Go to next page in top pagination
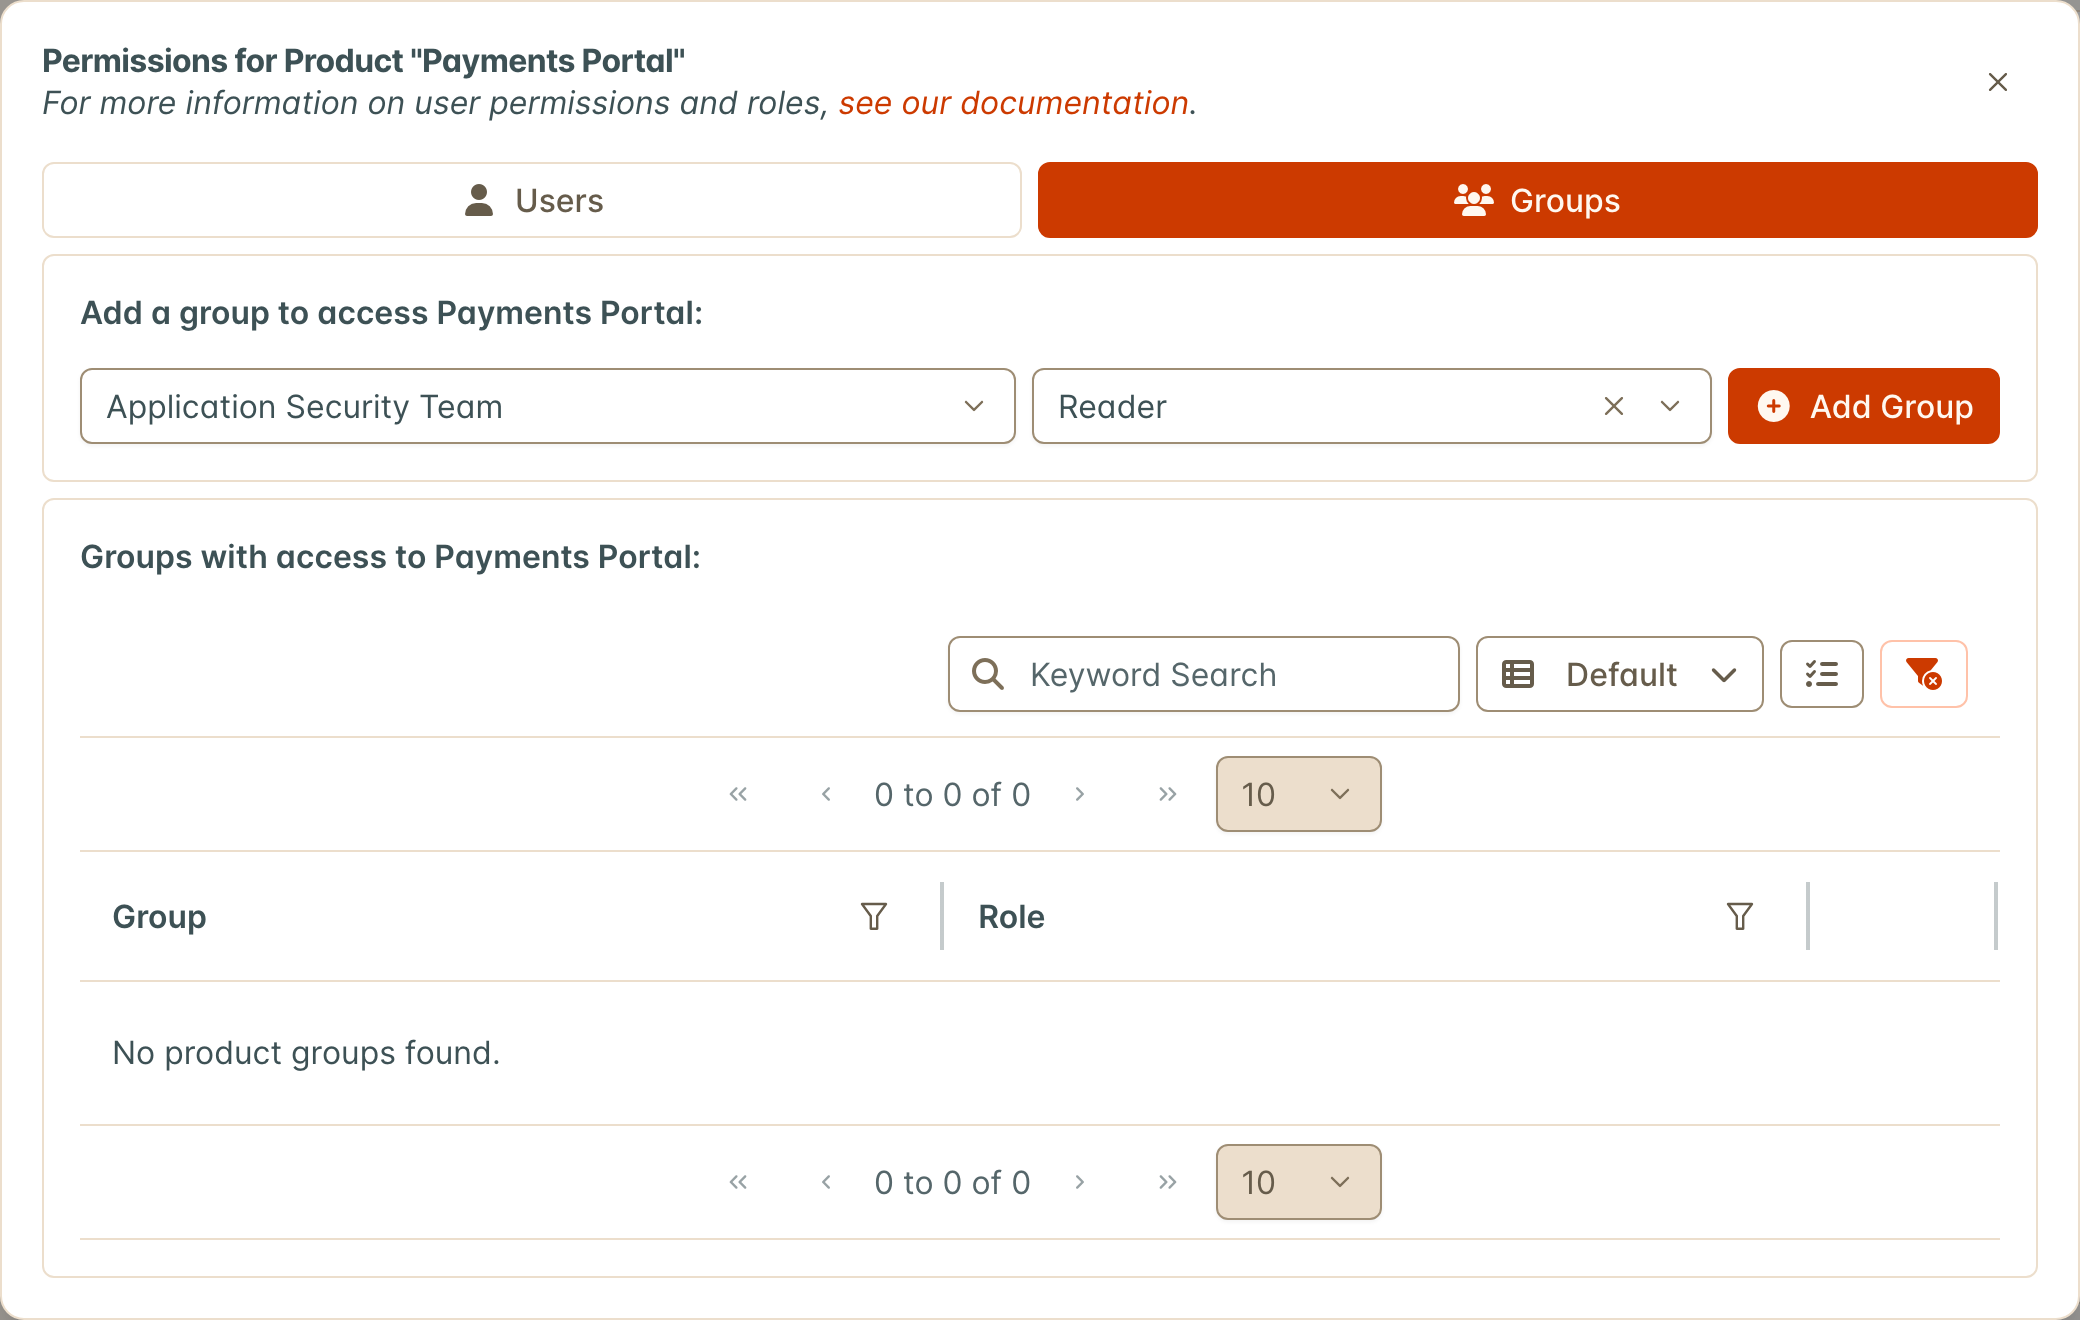Viewport: 2080px width, 1320px height. coord(1080,794)
